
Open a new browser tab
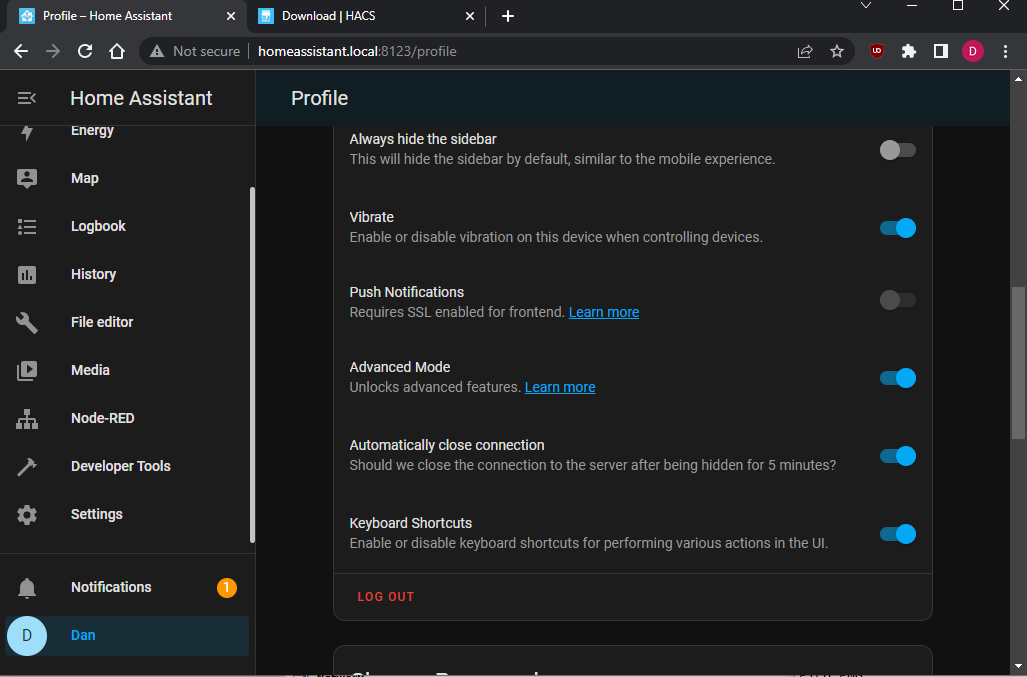[x=508, y=16]
